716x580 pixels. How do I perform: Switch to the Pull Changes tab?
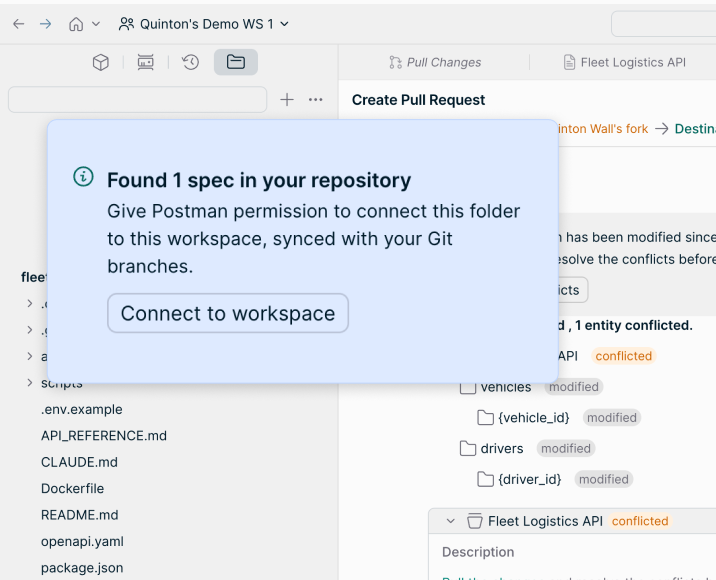click(x=435, y=62)
